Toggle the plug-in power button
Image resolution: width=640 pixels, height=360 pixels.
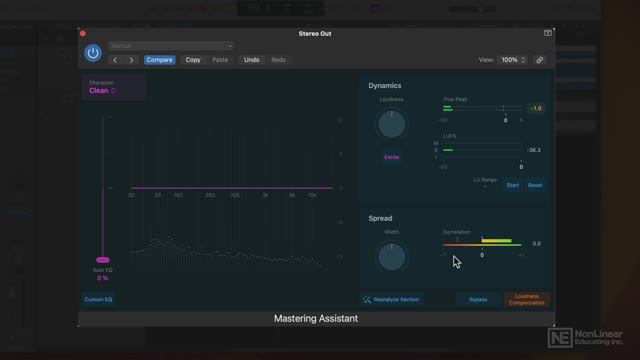pyautogui.click(x=93, y=53)
